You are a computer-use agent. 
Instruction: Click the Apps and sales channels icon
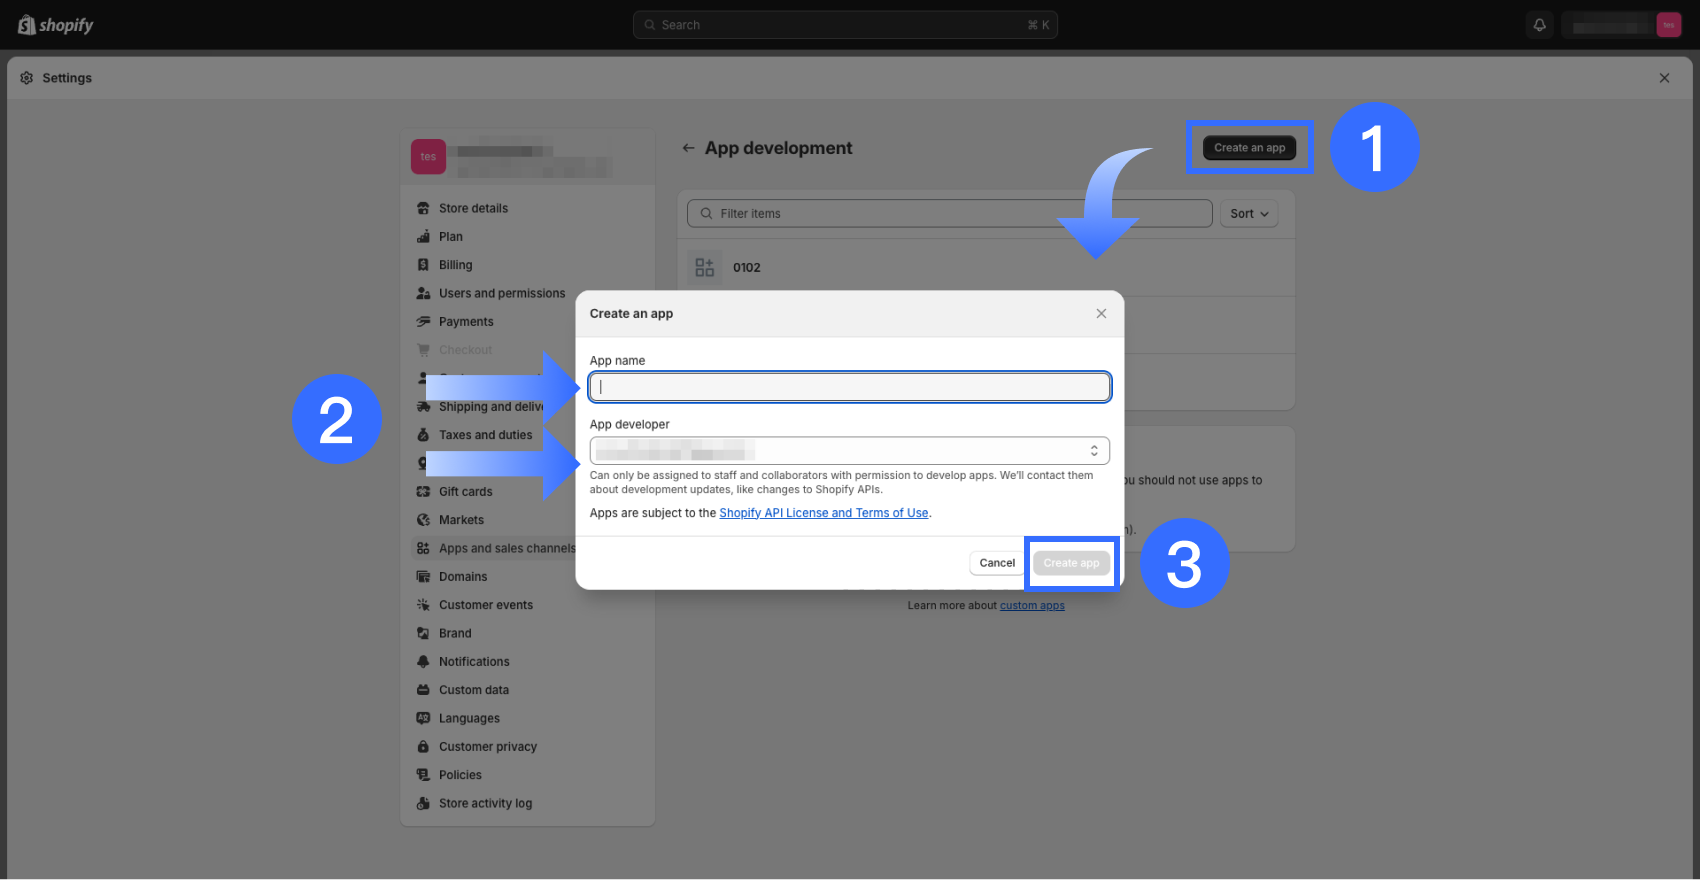click(423, 549)
